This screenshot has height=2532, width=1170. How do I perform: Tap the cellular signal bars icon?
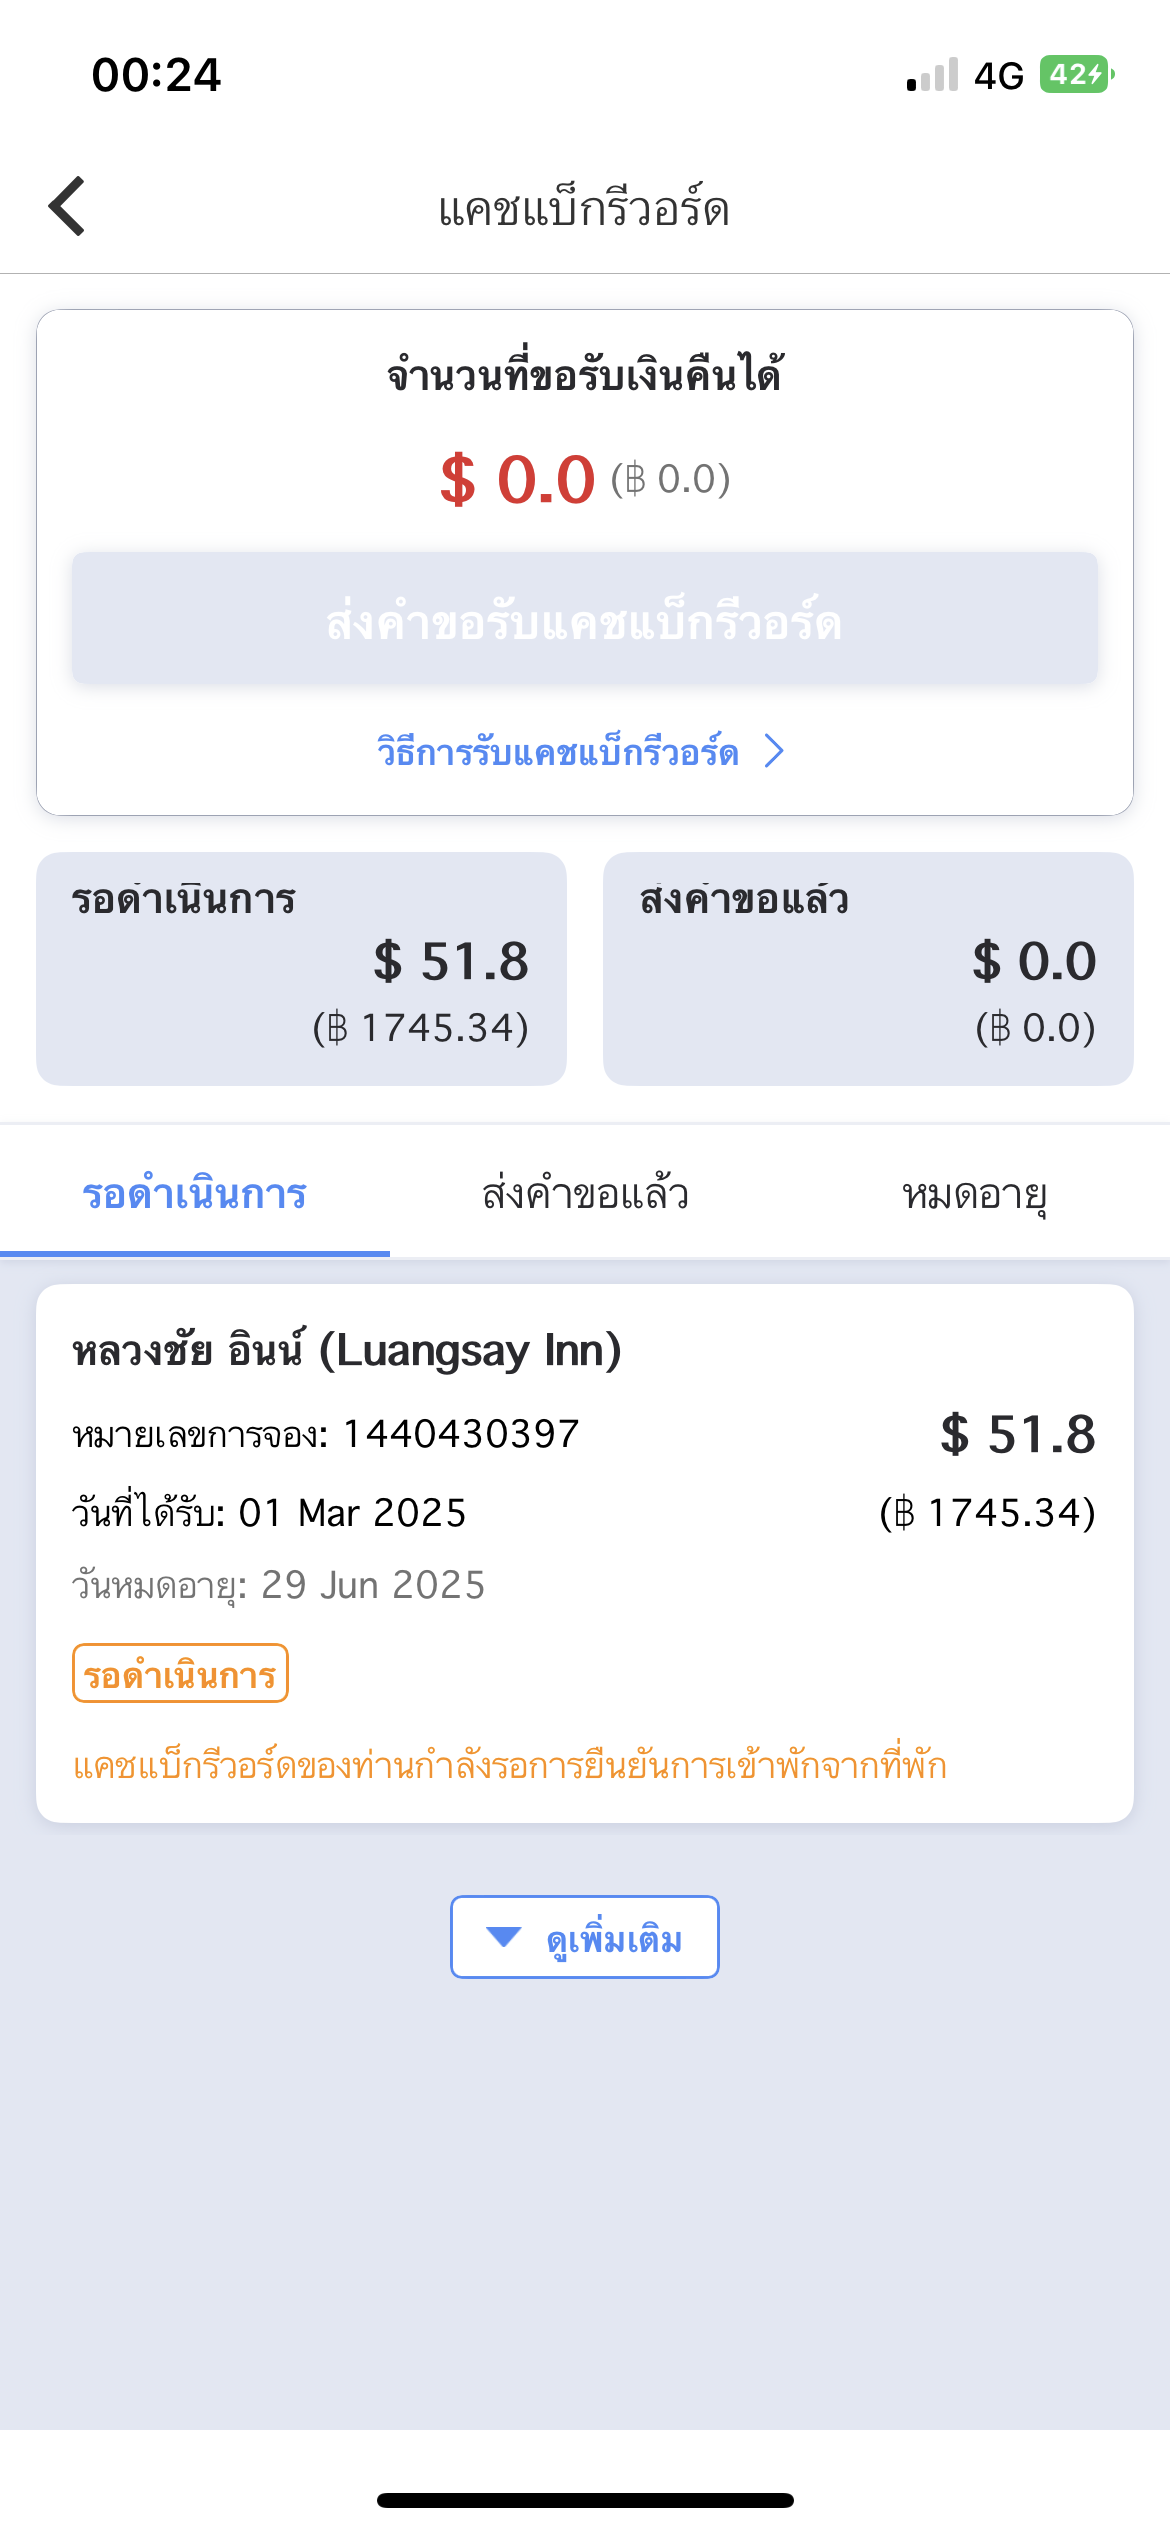[x=932, y=75]
